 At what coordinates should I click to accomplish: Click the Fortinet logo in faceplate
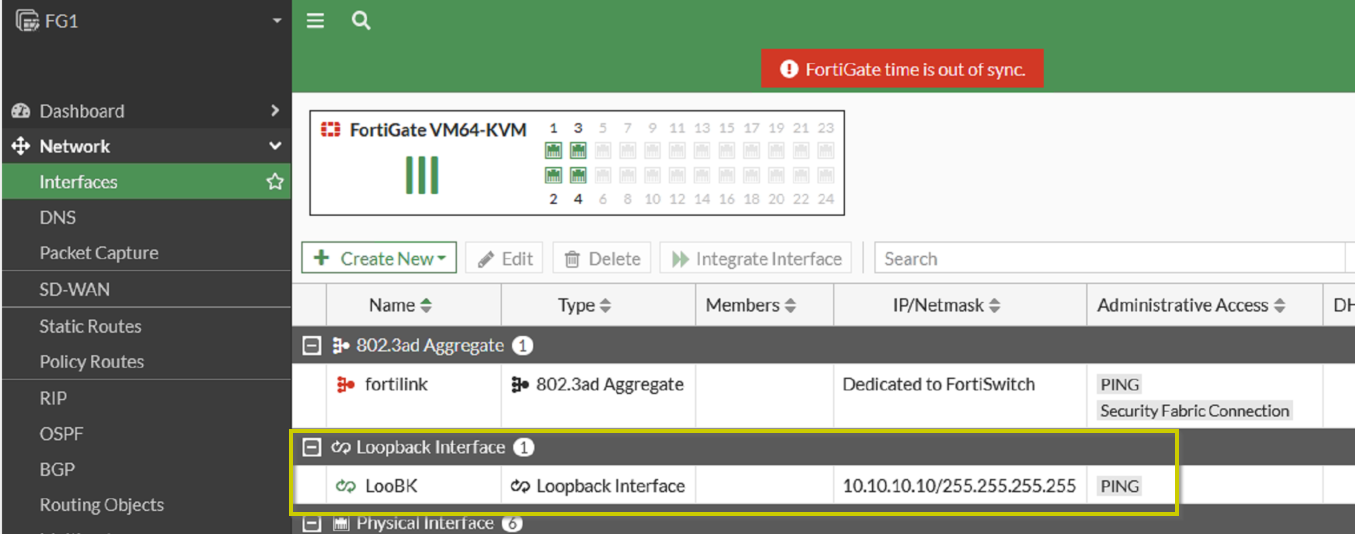tap(331, 130)
